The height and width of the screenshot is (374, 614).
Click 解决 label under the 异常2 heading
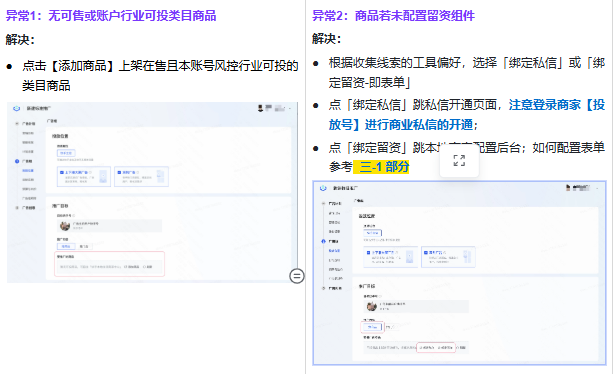[x=327, y=39]
